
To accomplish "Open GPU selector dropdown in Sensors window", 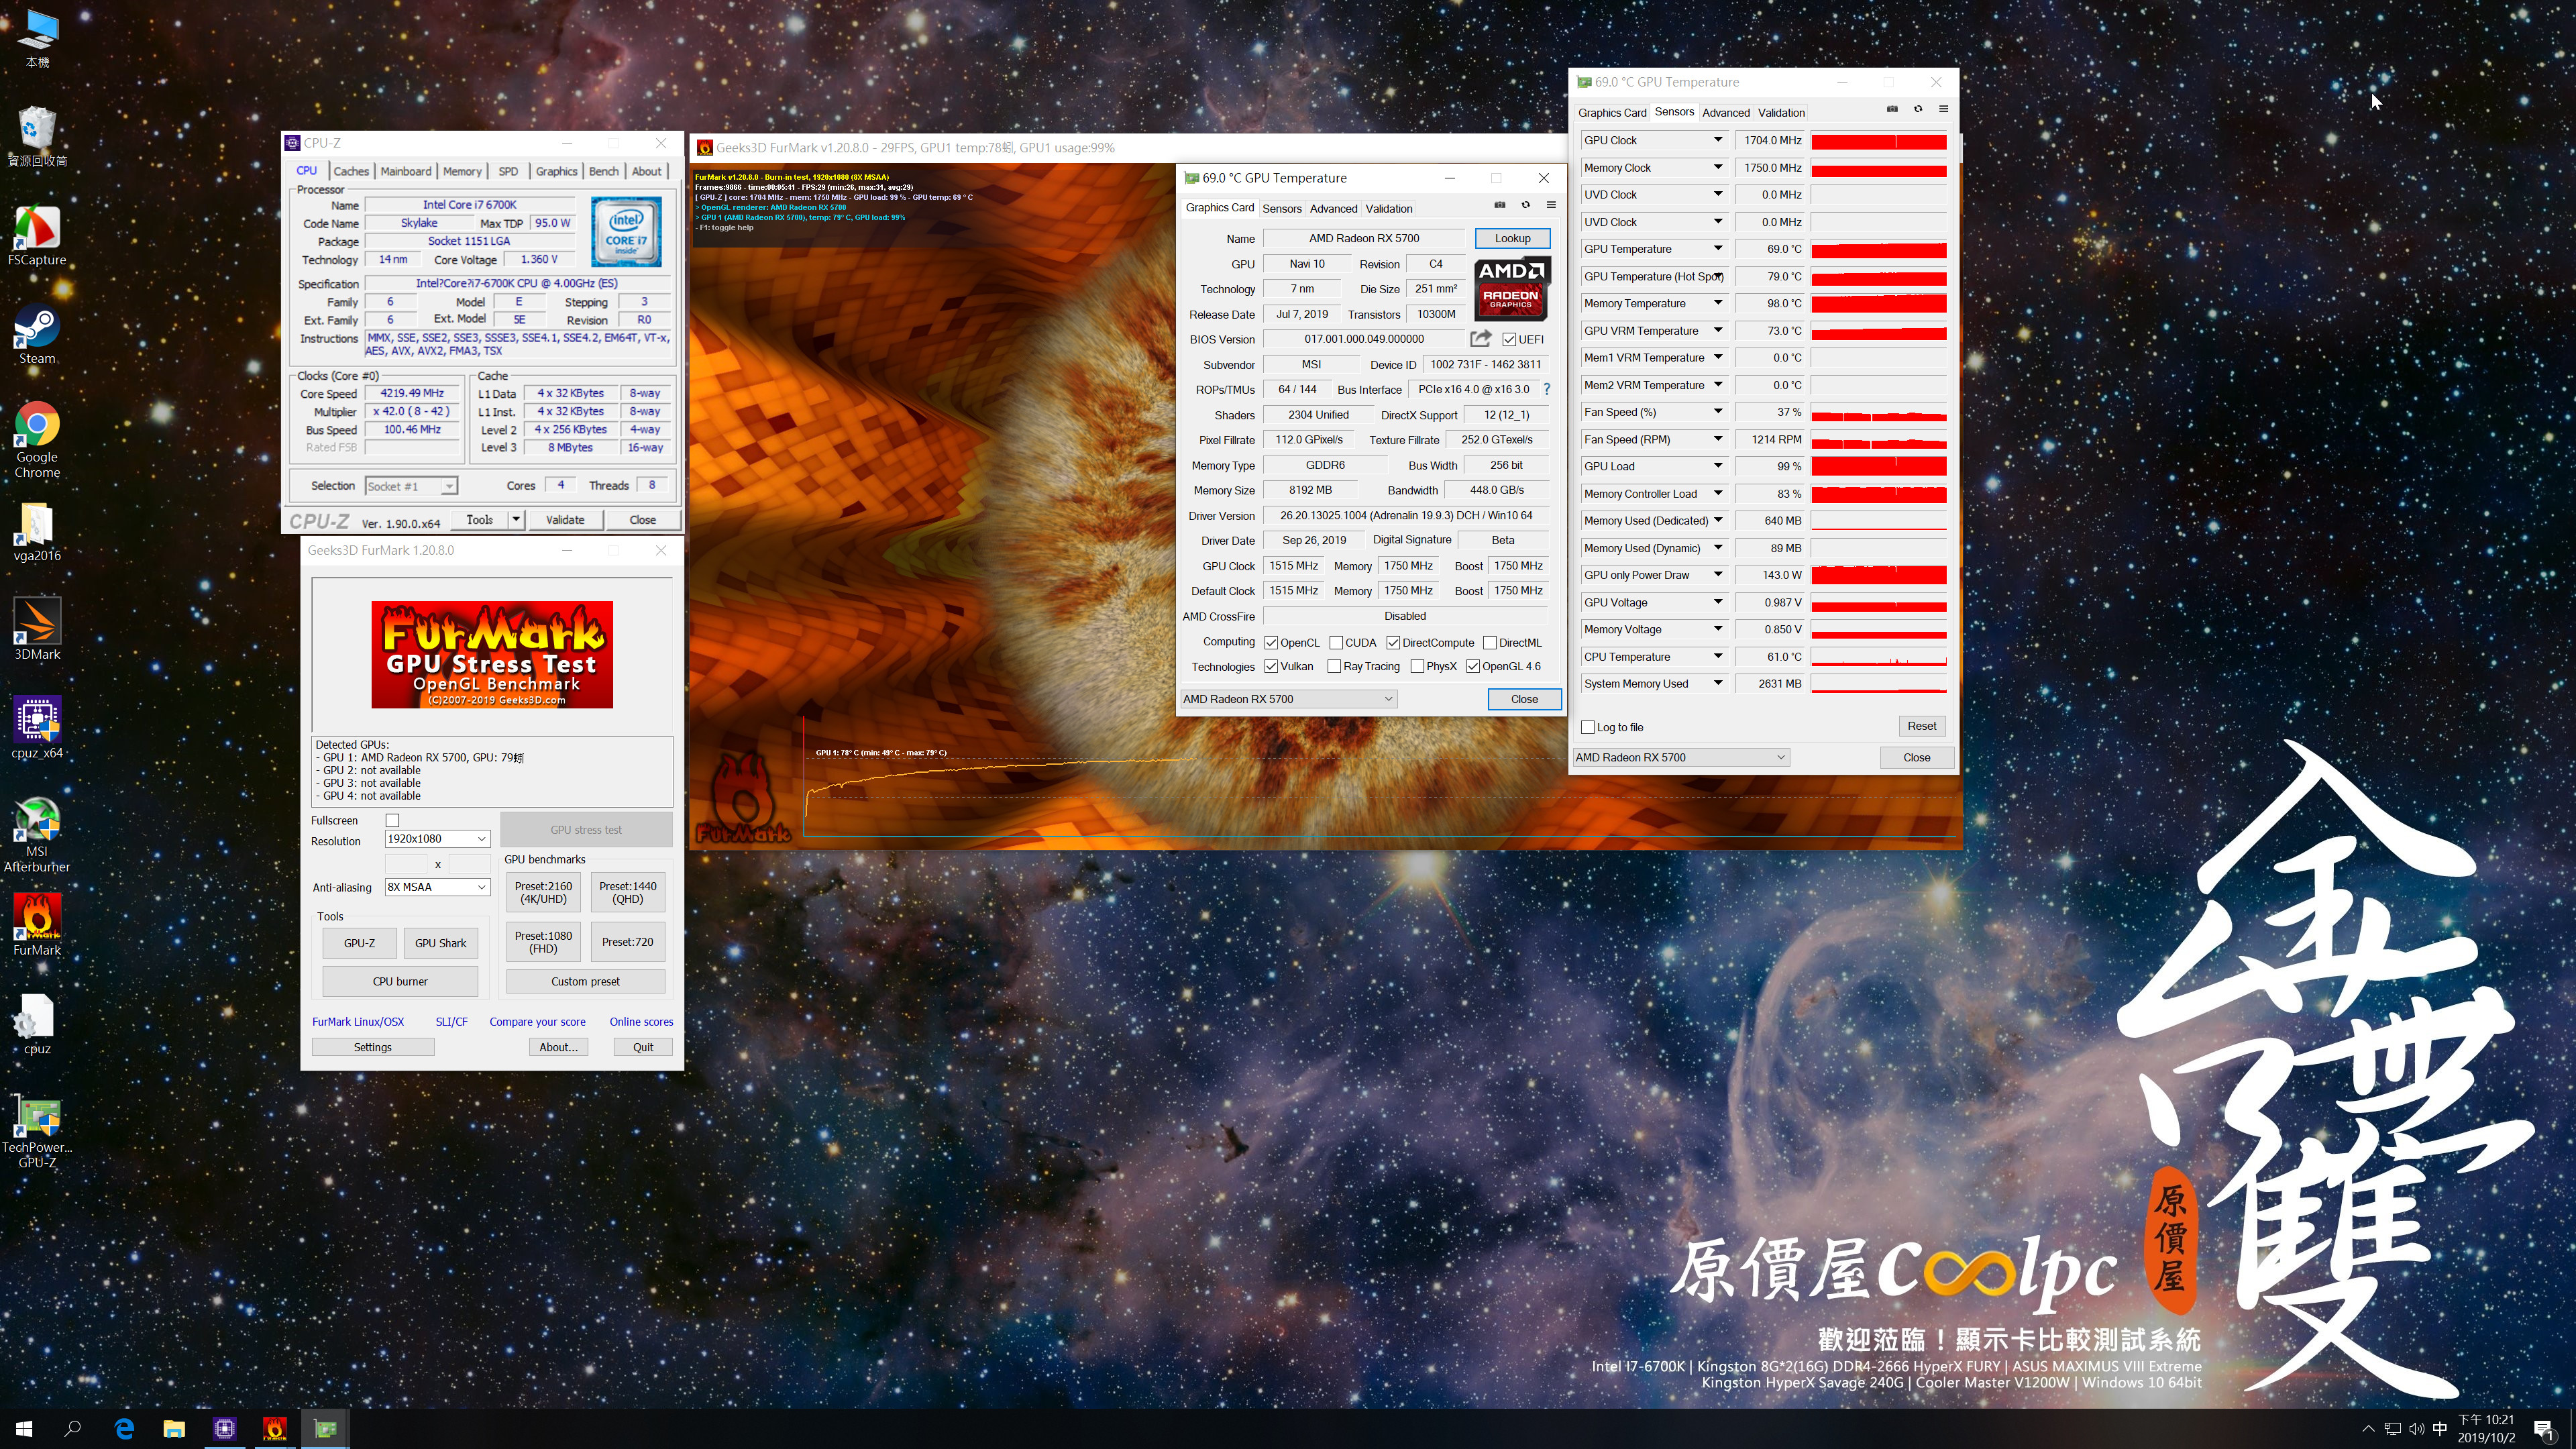I will 1681,757.
